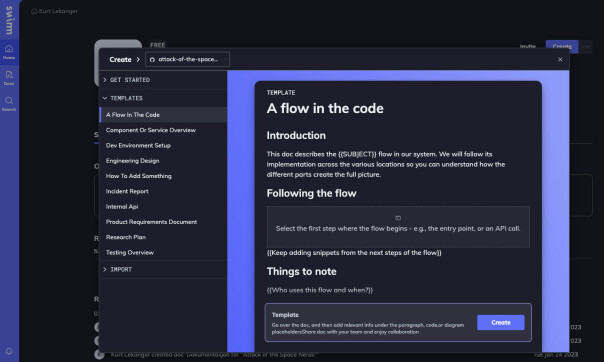Open notifications bell in sidebar
This screenshot has width=604, height=362.
pos(9,351)
